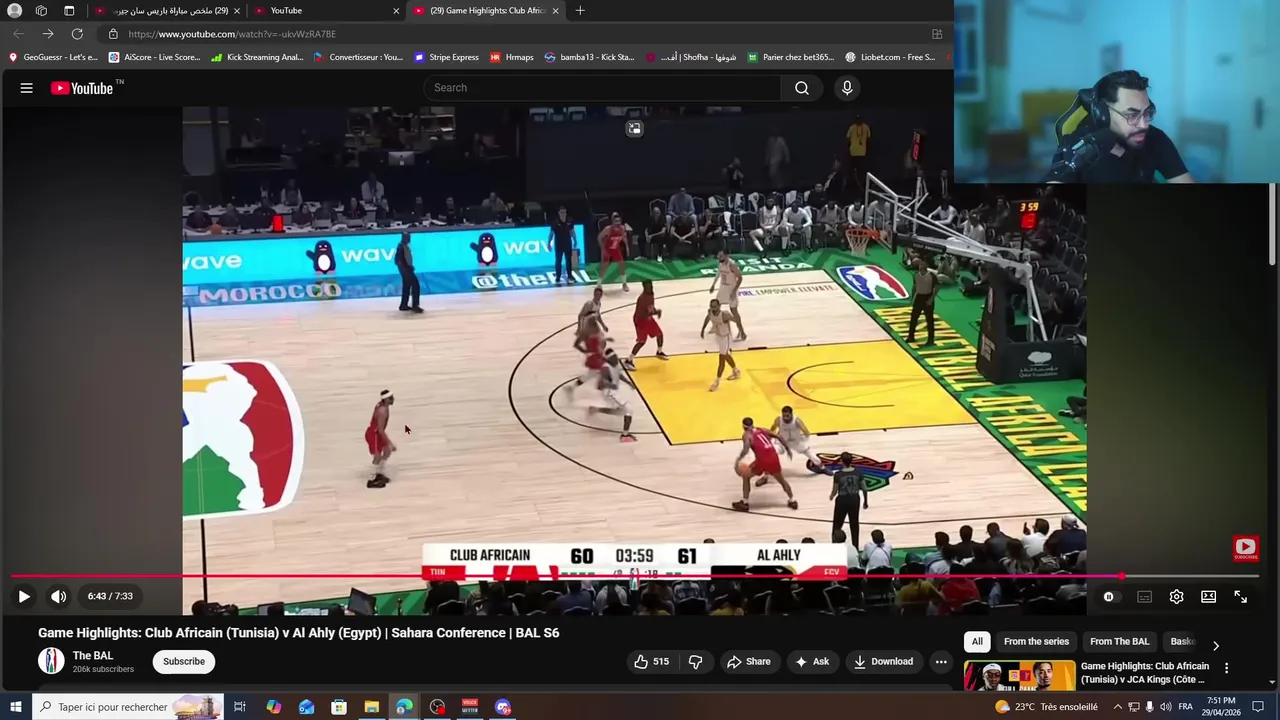Close the Game Highlights tab

(555, 11)
